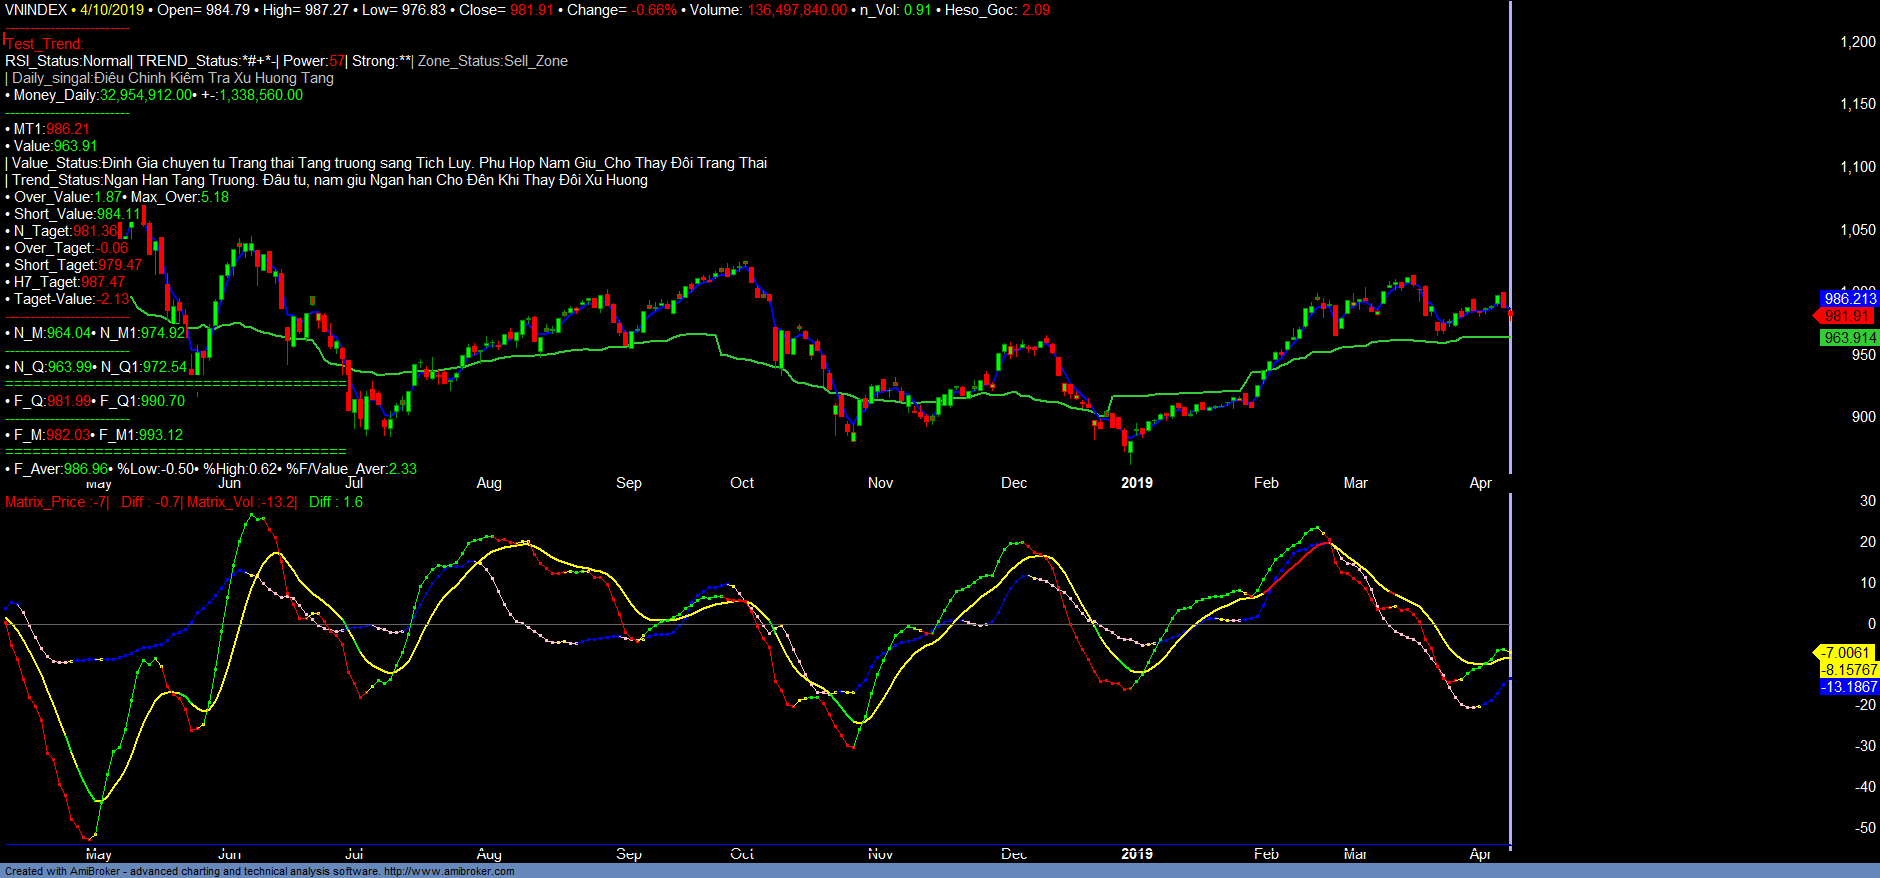The width and height of the screenshot is (1880, 878).
Task: Click the 2019 year marker on price chart
Action: pyautogui.click(x=1136, y=483)
